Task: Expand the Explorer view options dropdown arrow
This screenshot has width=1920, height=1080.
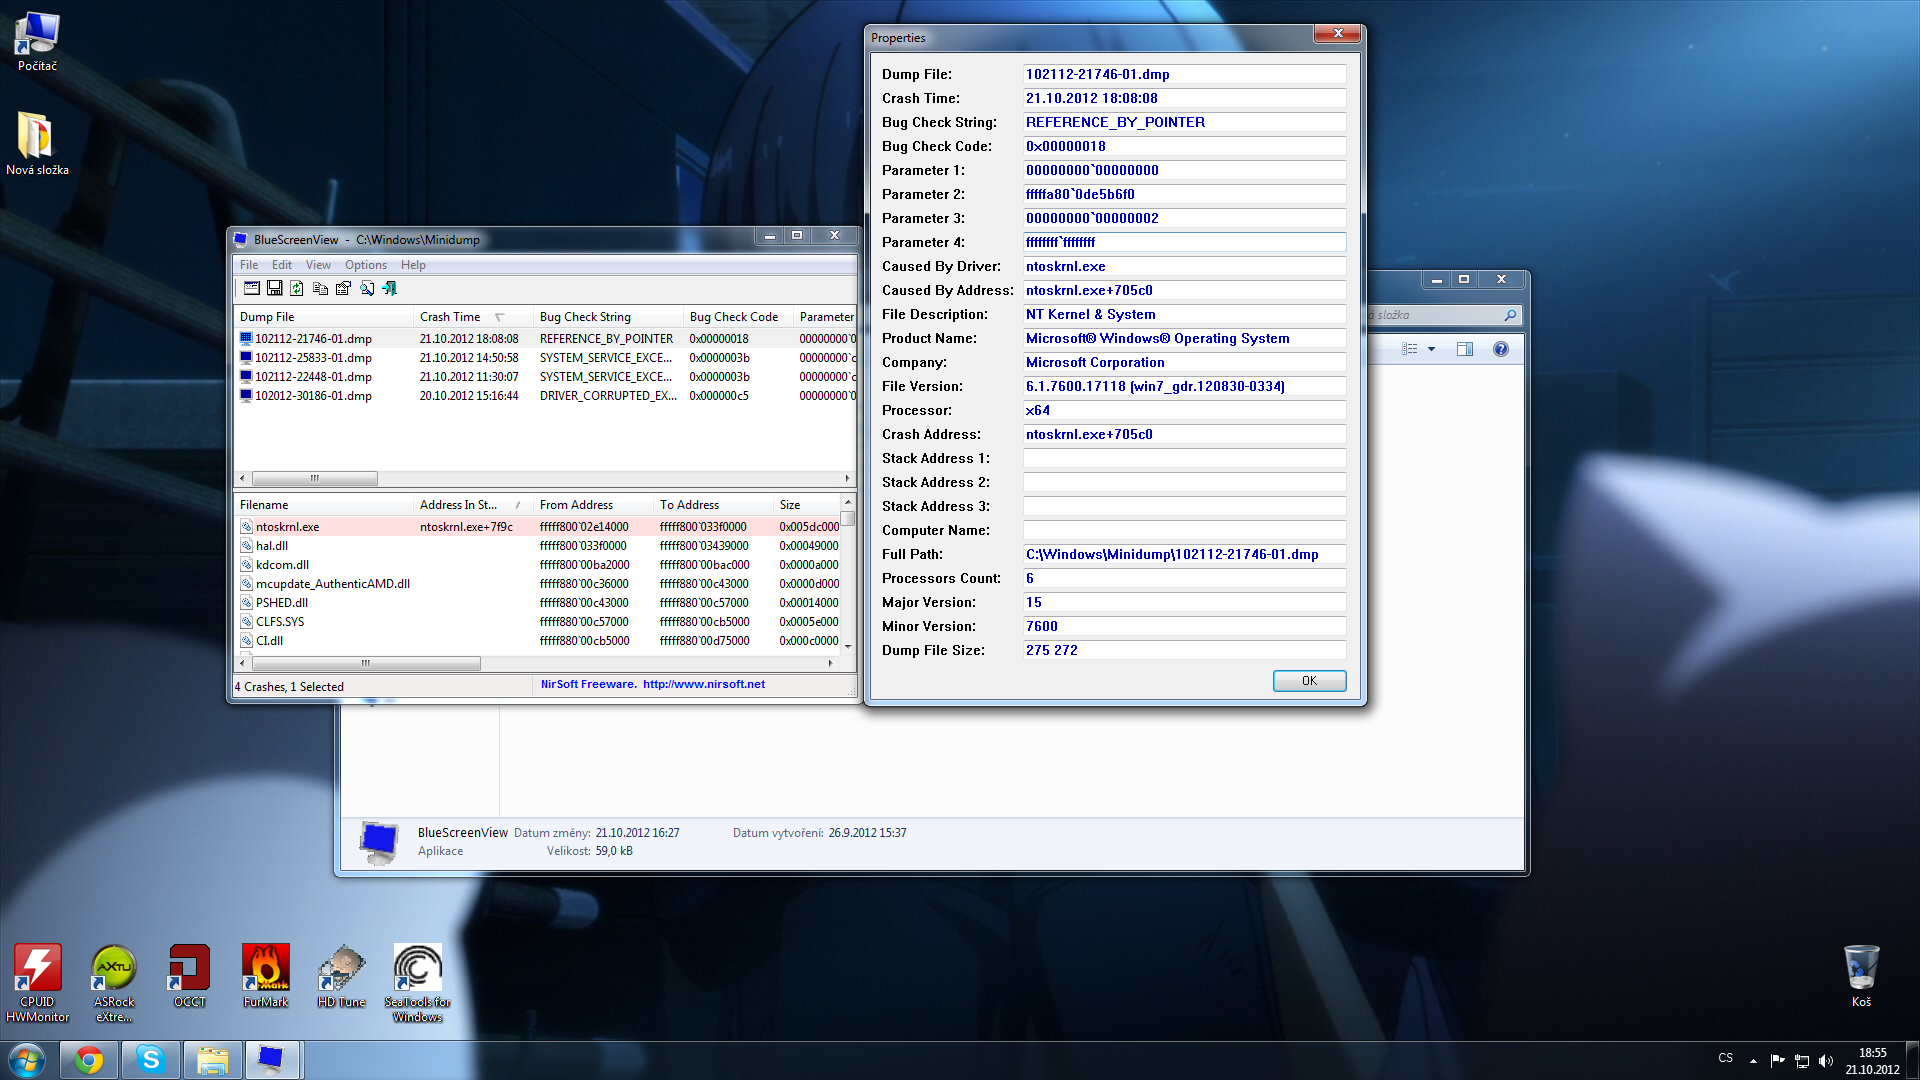Action: tap(1431, 349)
